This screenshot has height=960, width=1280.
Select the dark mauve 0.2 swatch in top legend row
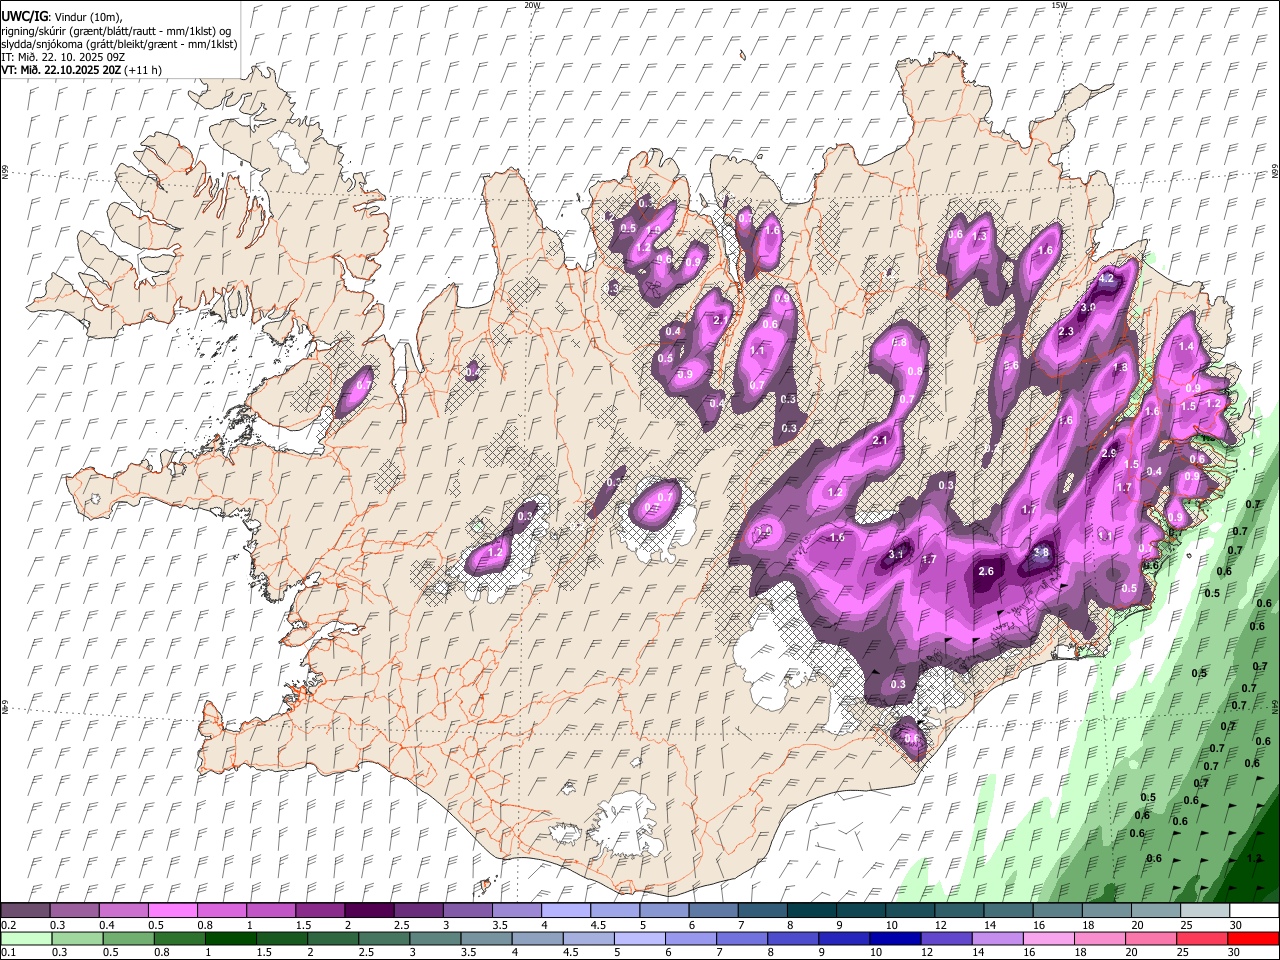25,911
